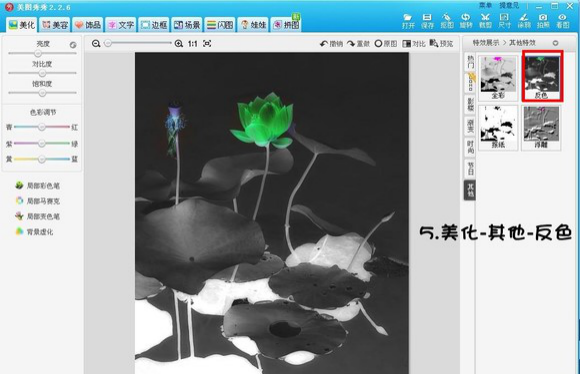Select the 涂鸦 (Doodle) tool
The width and height of the screenshot is (581, 375).
[524, 21]
